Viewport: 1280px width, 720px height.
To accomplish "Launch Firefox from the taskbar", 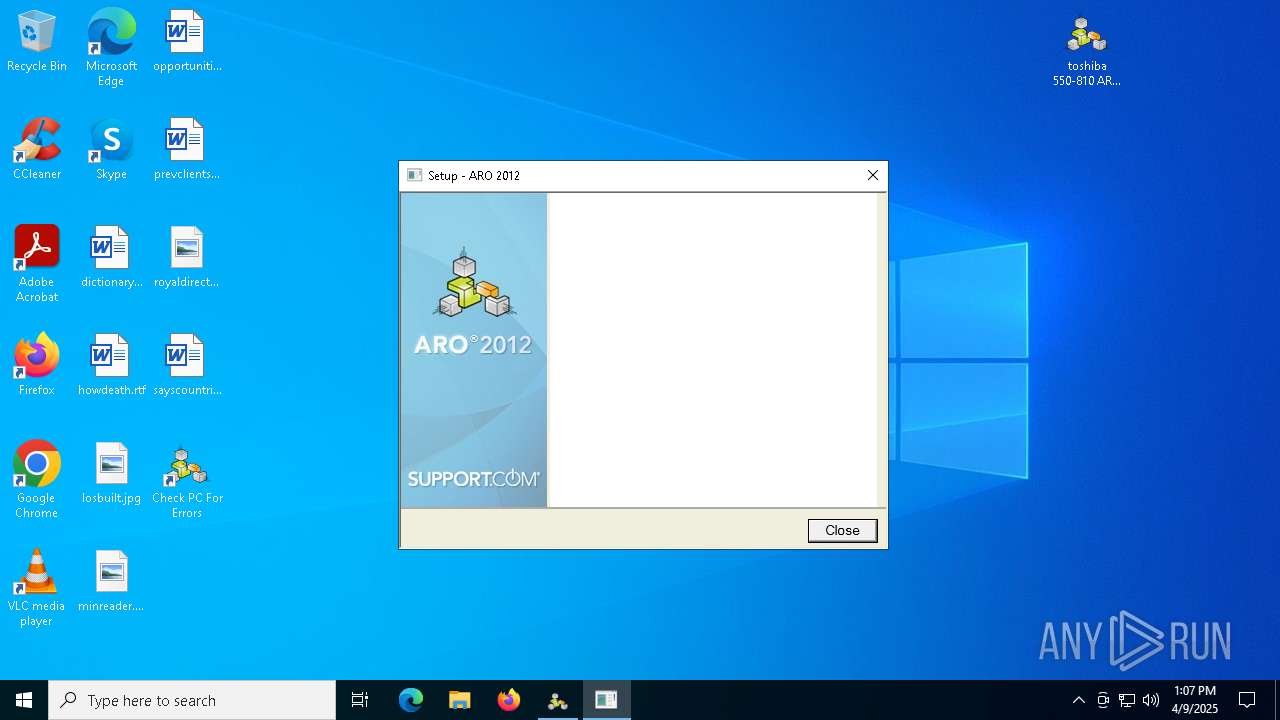I will [508, 700].
